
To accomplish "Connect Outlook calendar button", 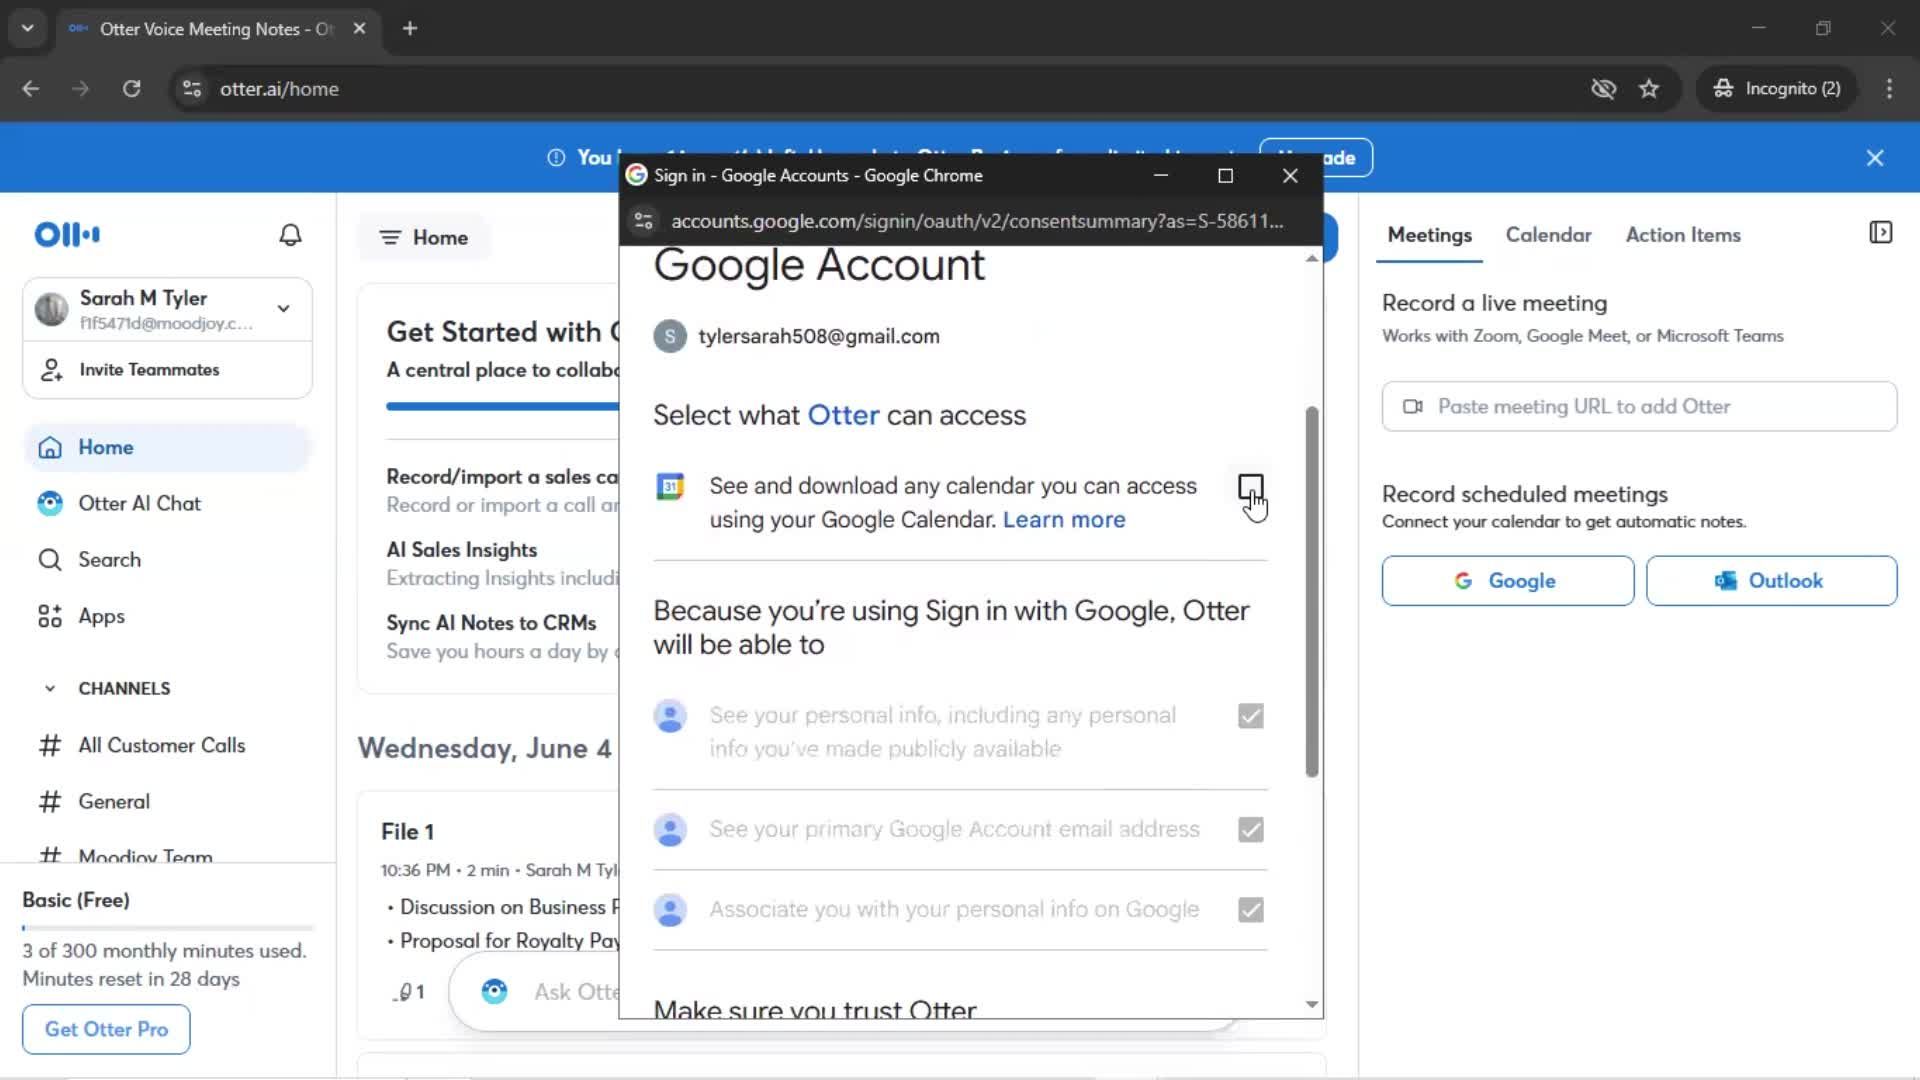I will point(1771,581).
